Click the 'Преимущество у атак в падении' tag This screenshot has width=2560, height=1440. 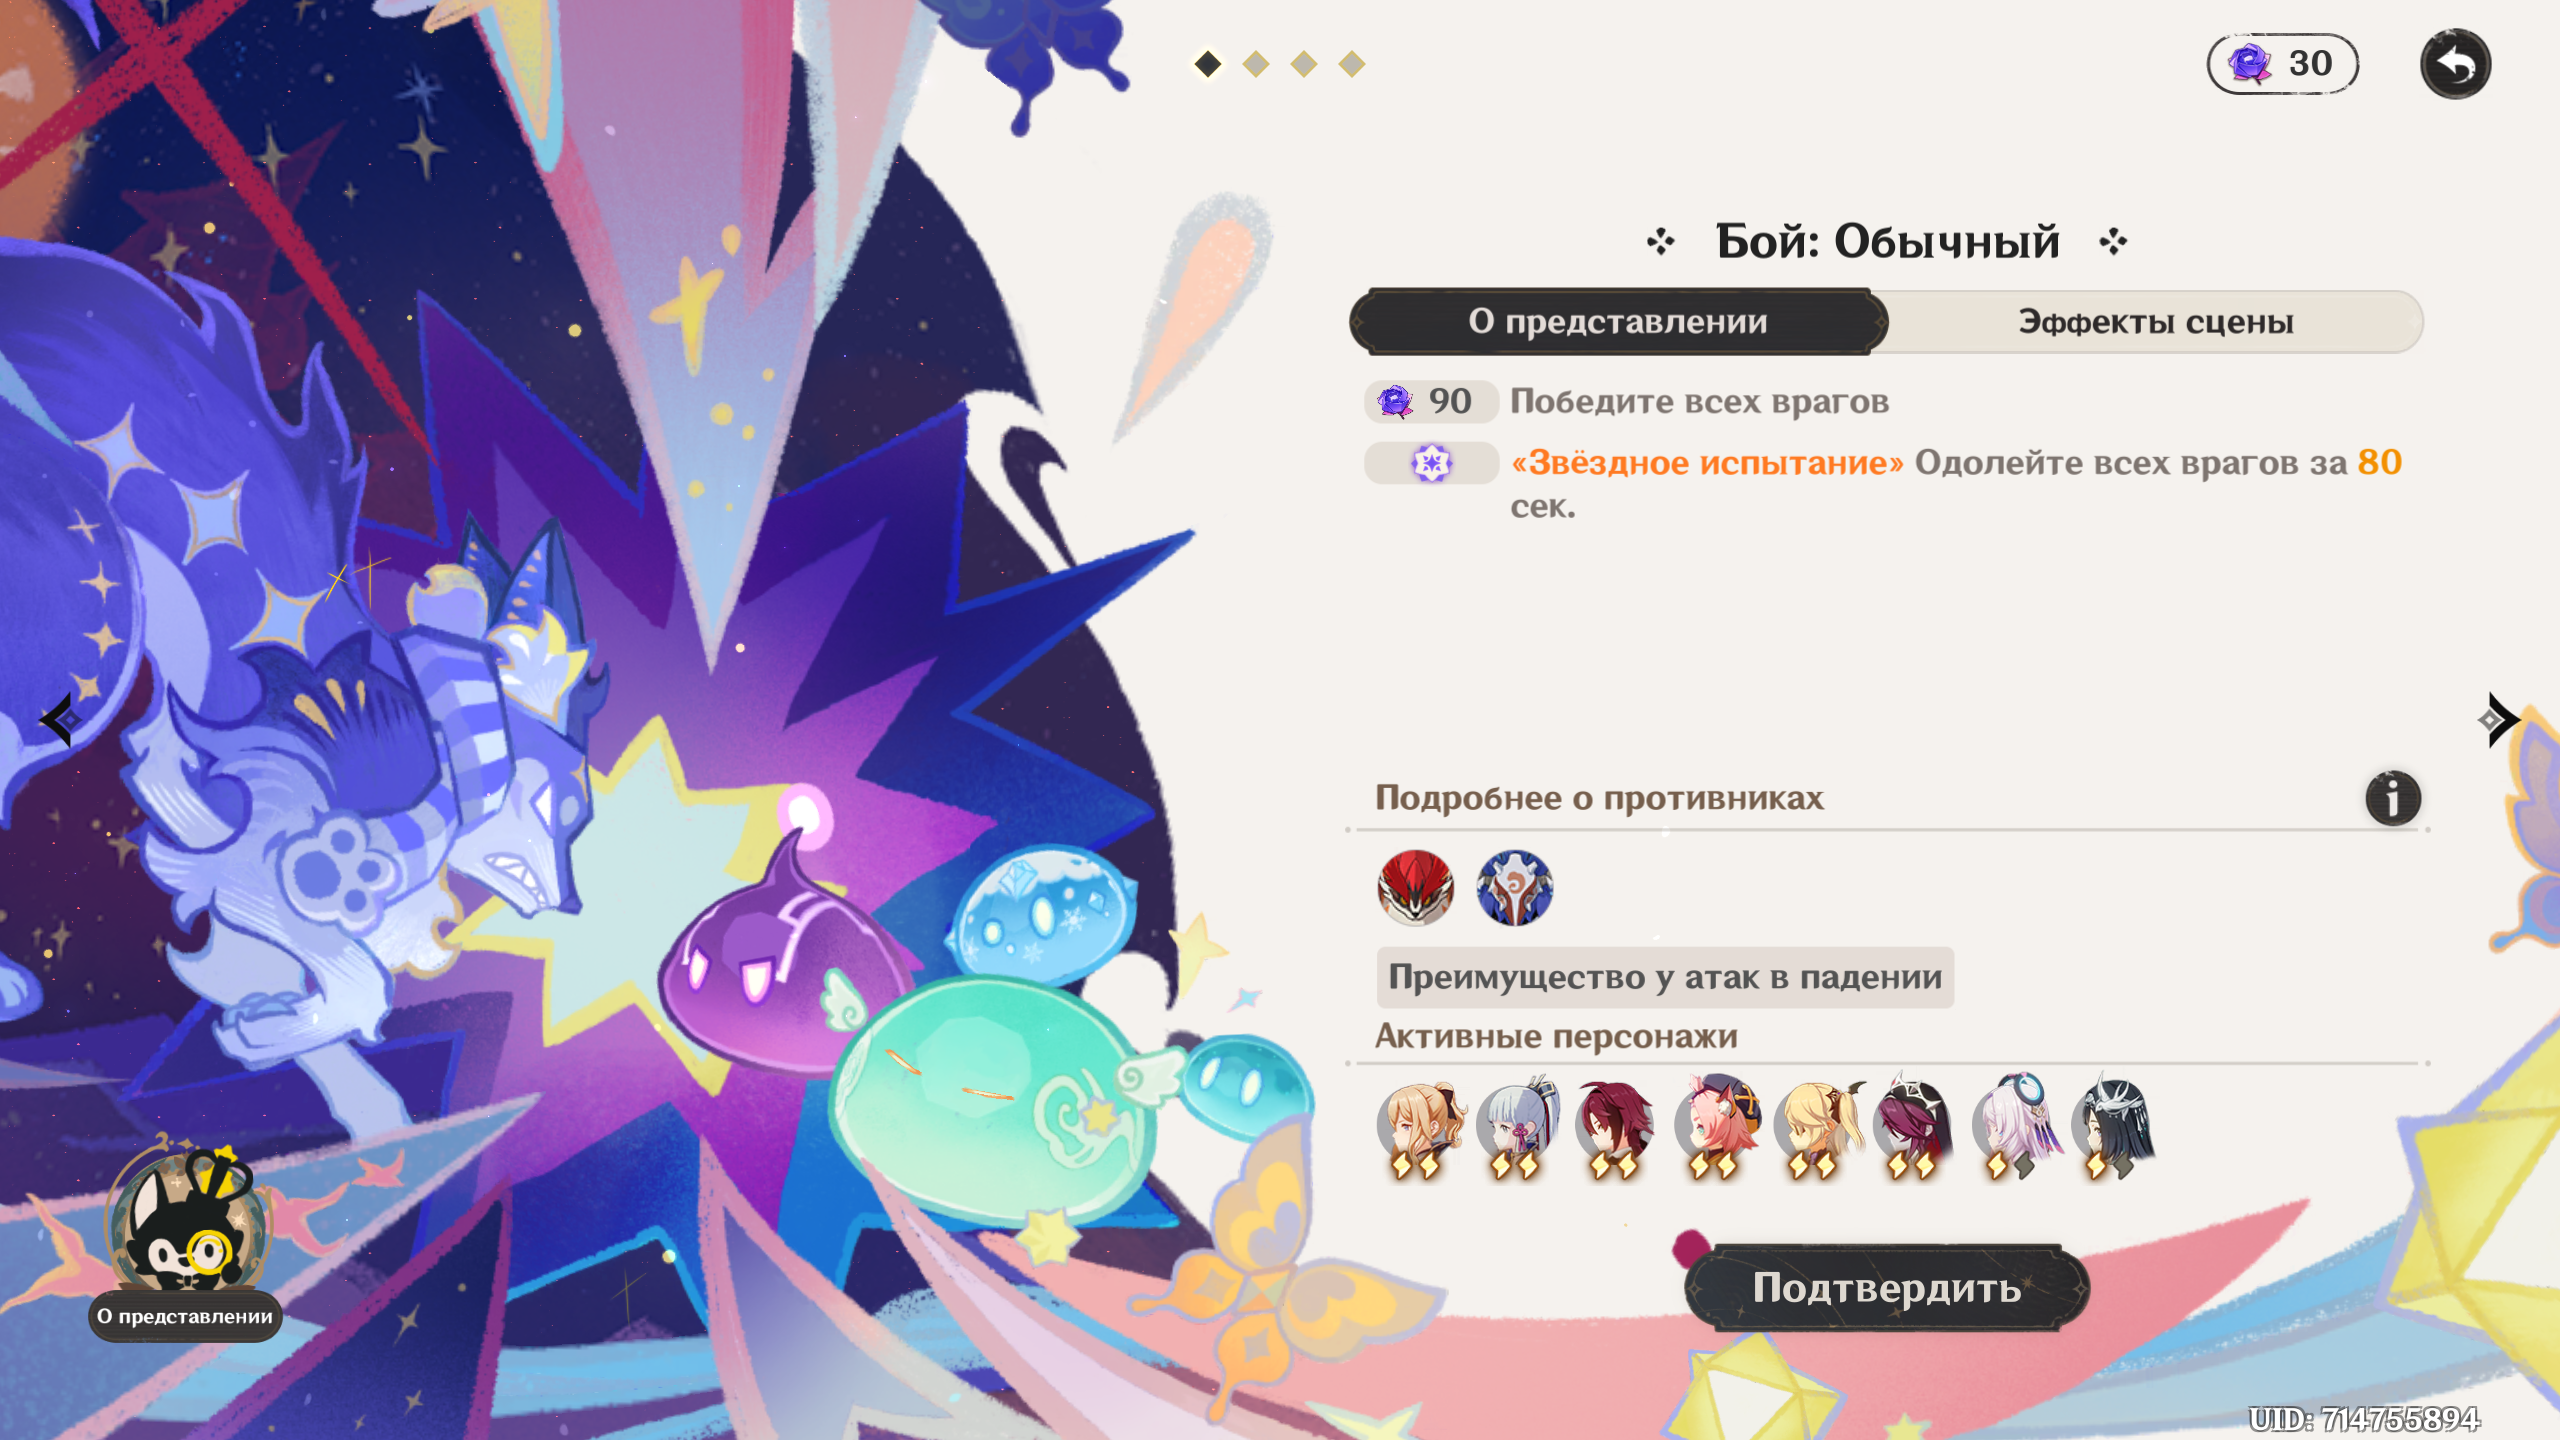point(1665,977)
